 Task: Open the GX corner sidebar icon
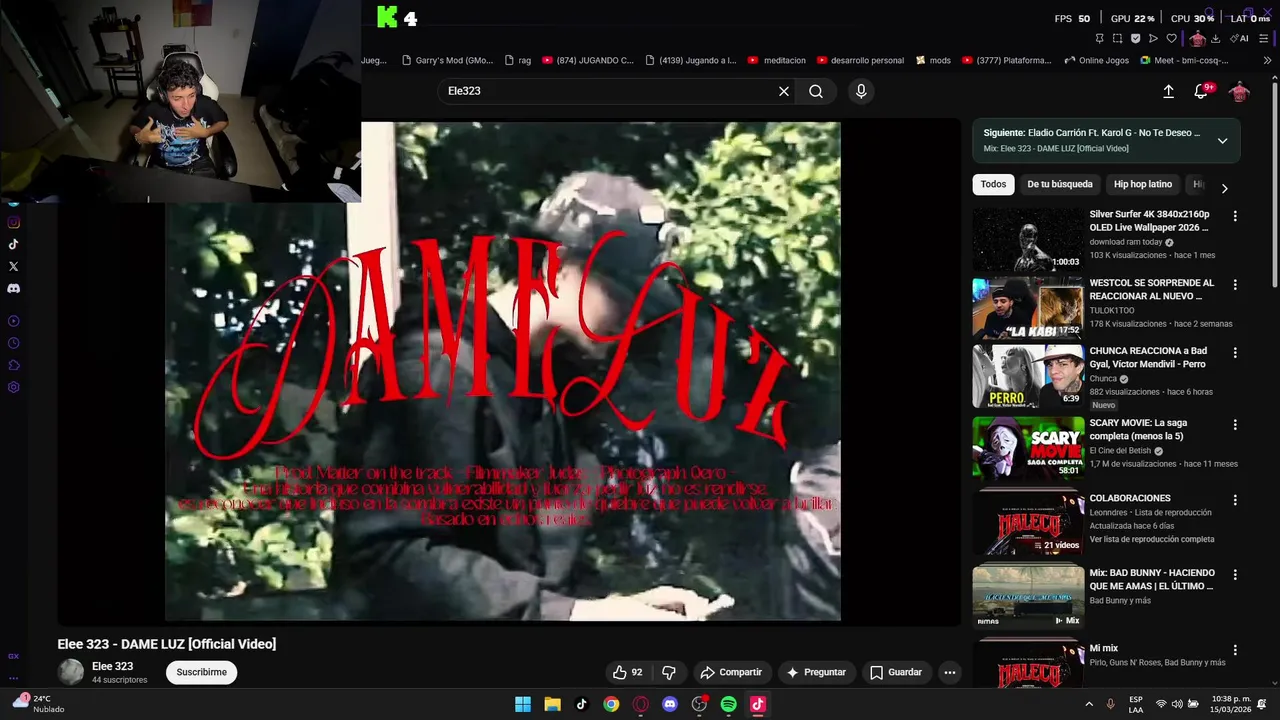tap(14, 656)
